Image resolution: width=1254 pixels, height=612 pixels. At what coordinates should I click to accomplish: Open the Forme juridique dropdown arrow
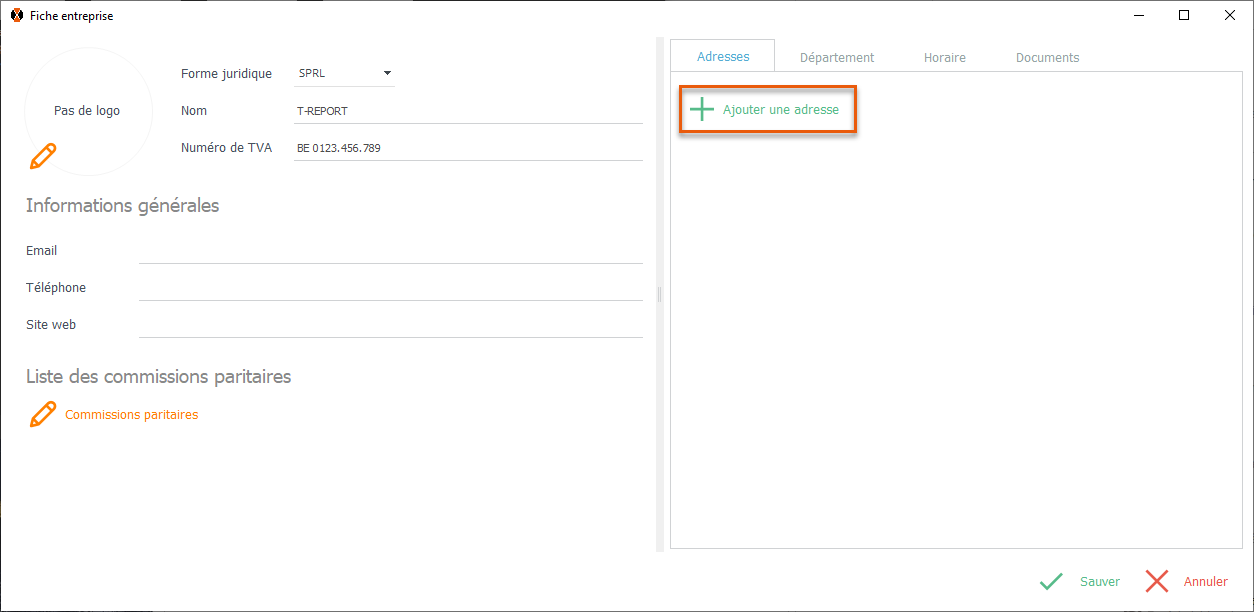pyautogui.click(x=387, y=74)
